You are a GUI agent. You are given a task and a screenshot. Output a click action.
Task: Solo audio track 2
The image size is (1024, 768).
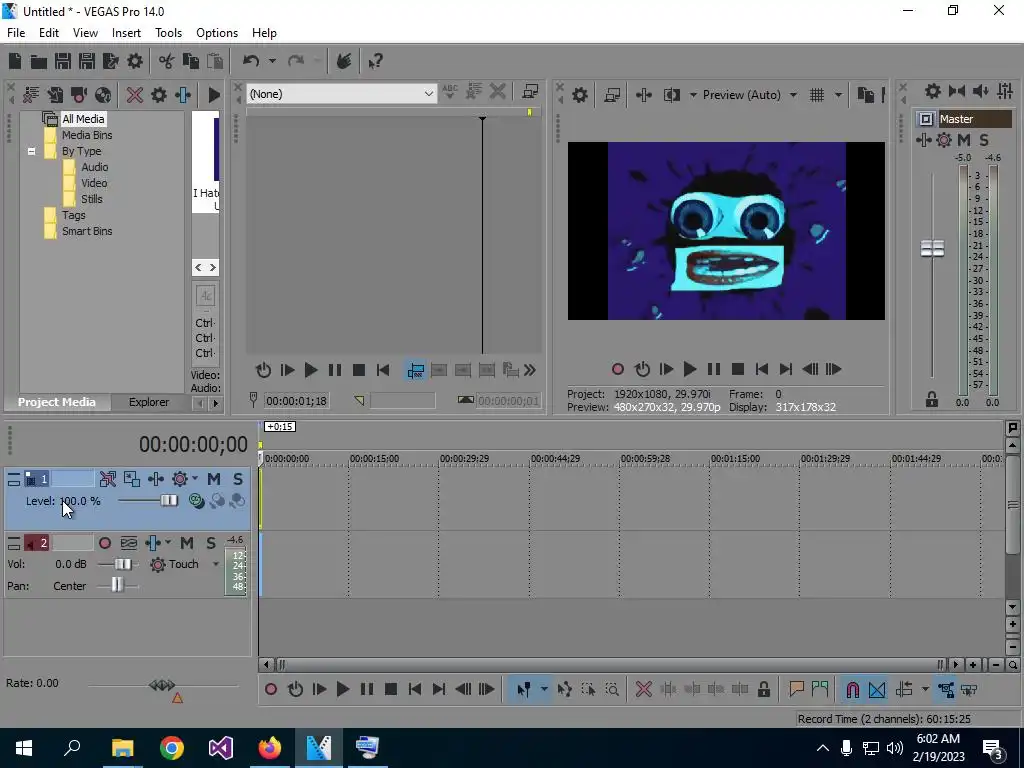210,543
